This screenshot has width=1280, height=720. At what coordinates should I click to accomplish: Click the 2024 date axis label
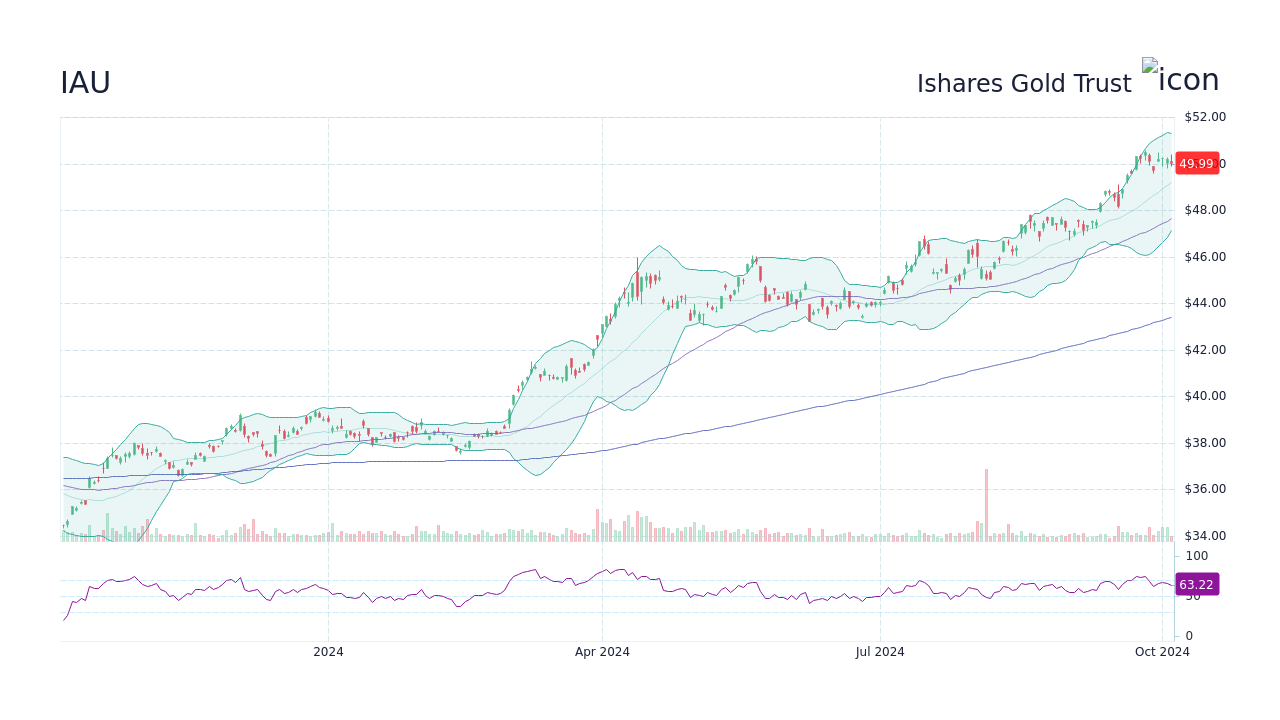pos(328,652)
